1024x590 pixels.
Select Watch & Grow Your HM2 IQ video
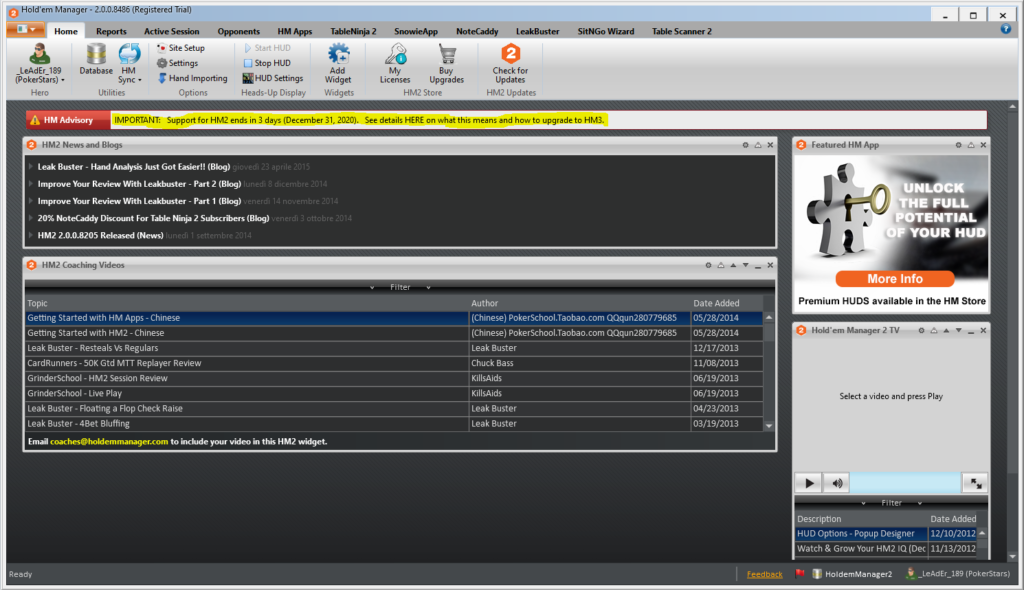[886, 549]
